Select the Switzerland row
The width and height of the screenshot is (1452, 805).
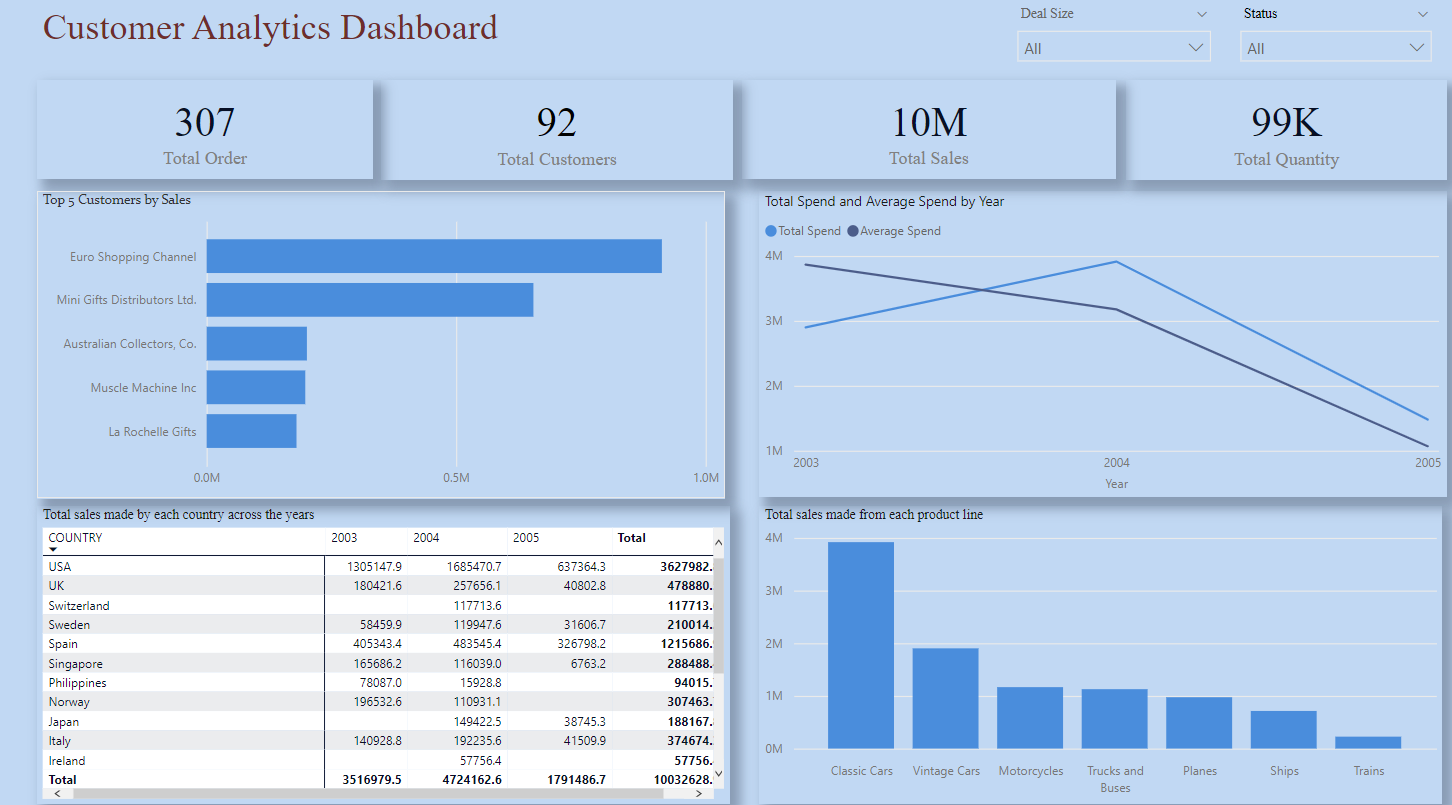[378, 605]
